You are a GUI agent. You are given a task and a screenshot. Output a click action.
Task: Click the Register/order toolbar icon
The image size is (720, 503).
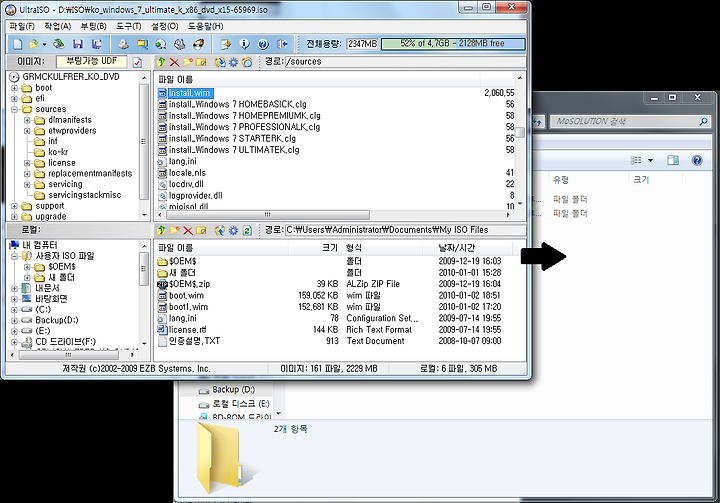(x=225, y=44)
